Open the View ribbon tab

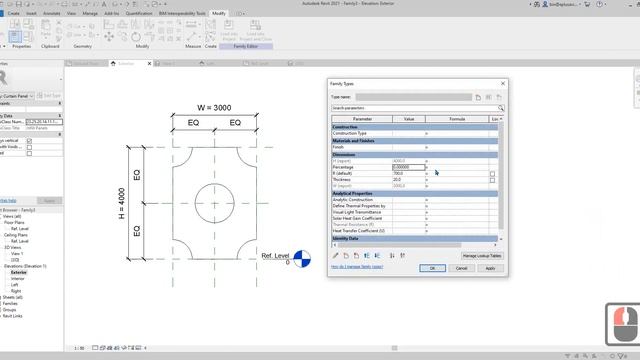pyautogui.click(x=71, y=13)
